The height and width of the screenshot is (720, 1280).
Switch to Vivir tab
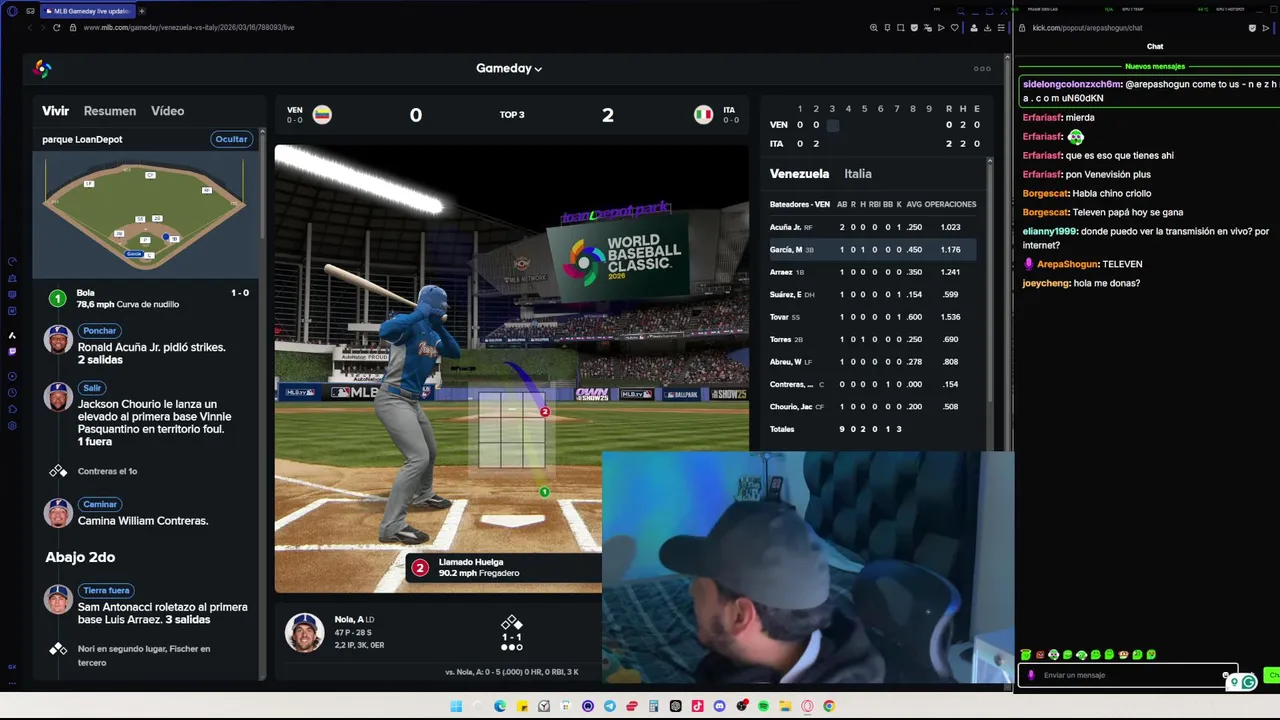point(56,111)
